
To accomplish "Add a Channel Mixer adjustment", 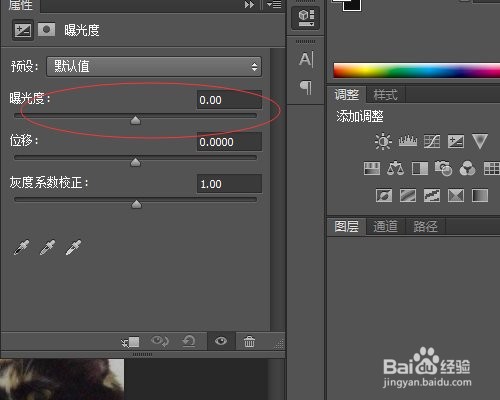I will 468,168.
